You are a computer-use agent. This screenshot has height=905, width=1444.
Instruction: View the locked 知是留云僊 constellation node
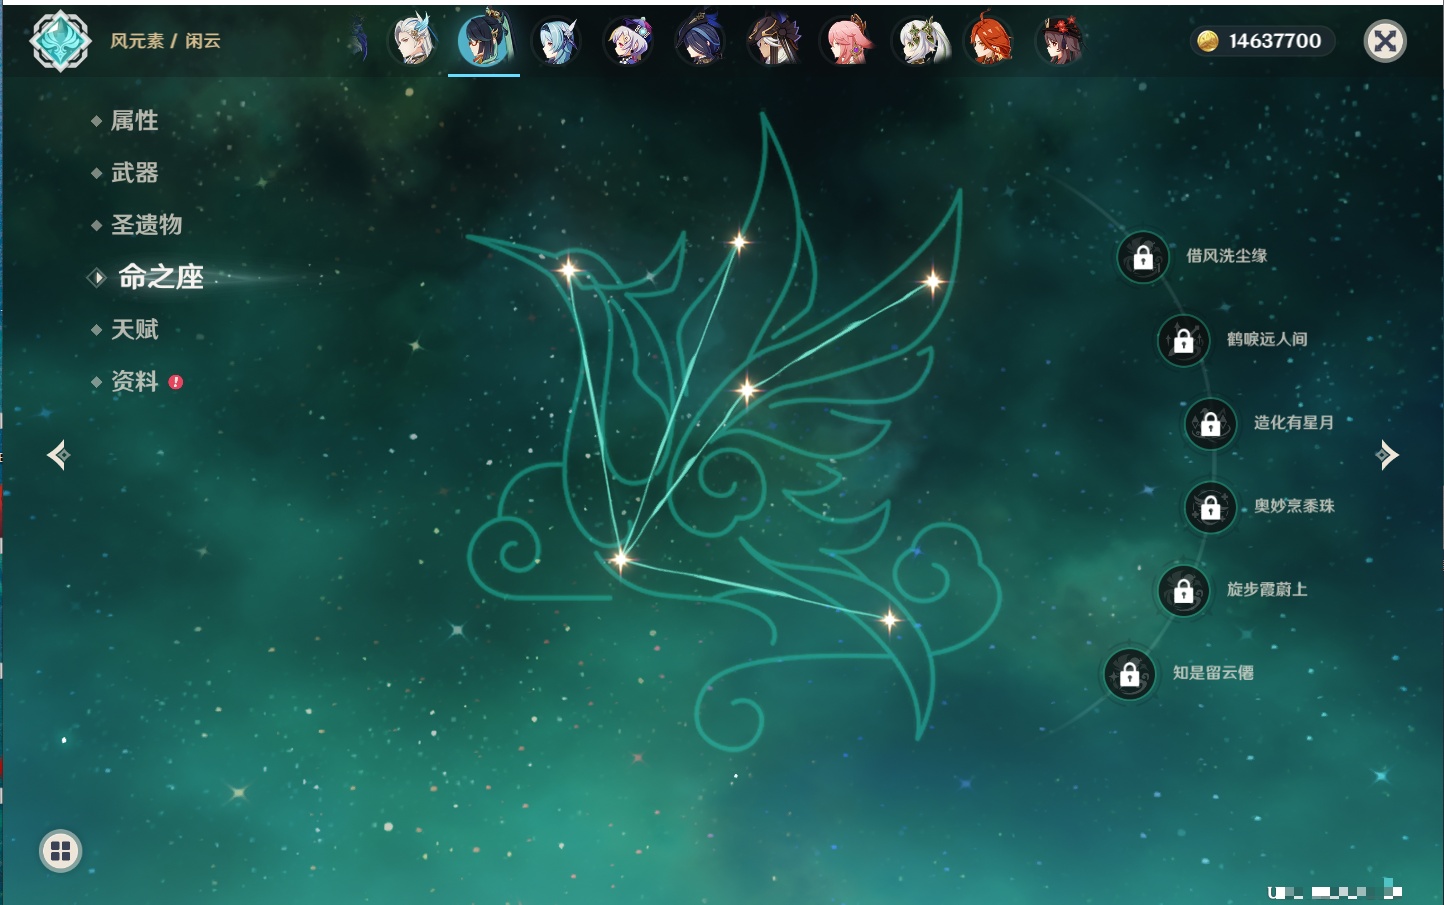click(x=1130, y=675)
